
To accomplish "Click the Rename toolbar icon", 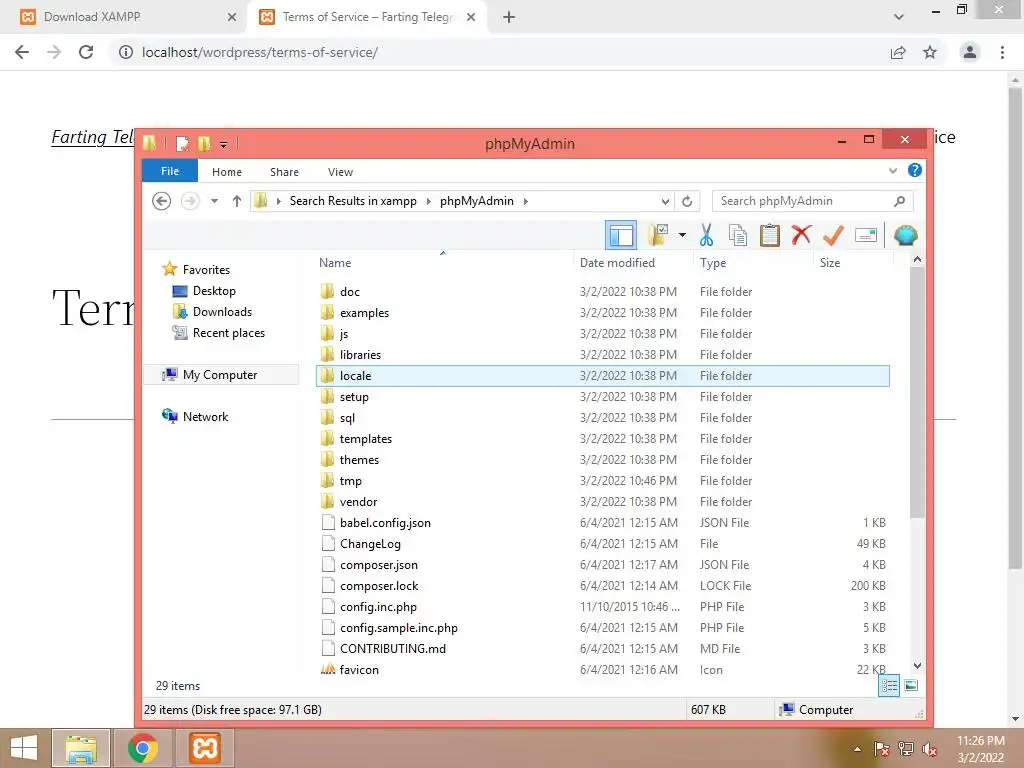I will [865, 235].
